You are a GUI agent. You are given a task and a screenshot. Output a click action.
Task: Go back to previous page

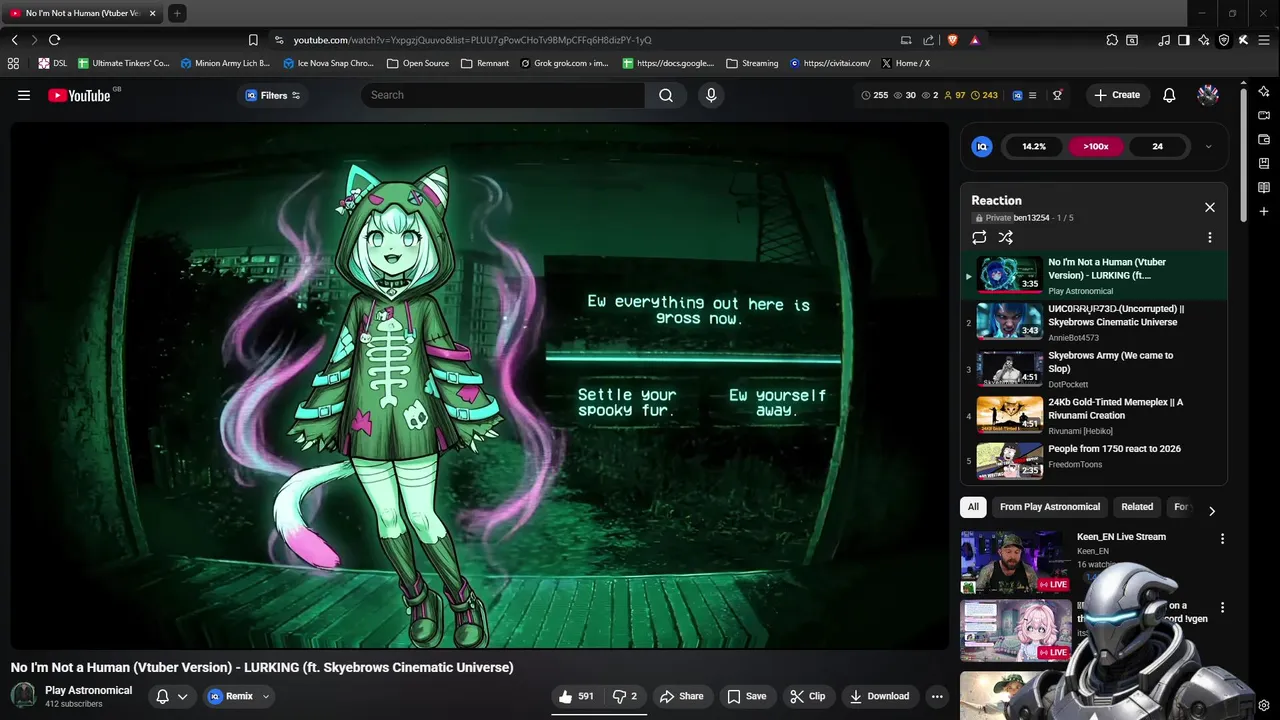pos(14,40)
